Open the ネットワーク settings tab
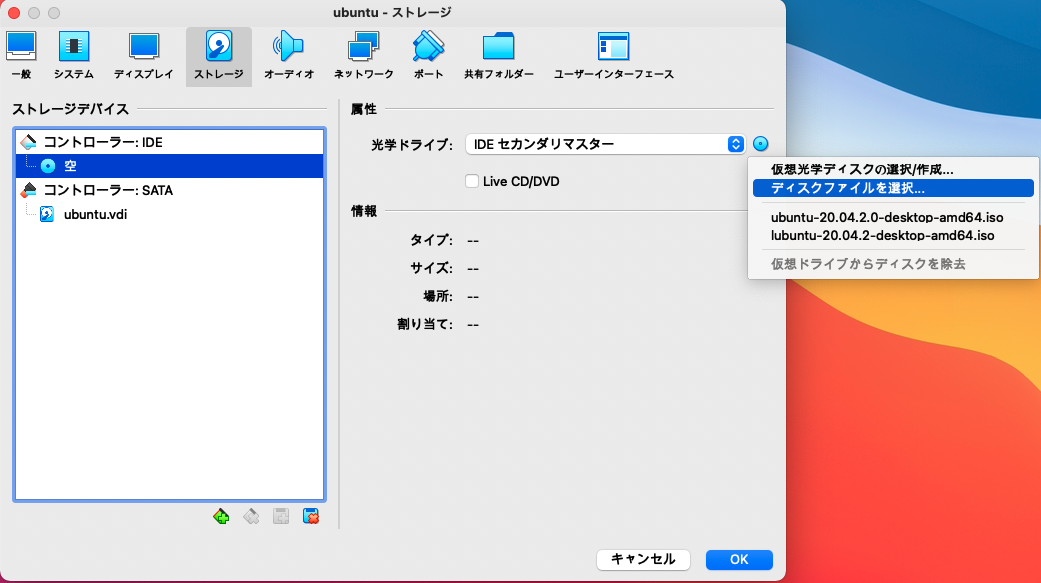Viewport: 1041px width, 583px height. coord(363,56)
